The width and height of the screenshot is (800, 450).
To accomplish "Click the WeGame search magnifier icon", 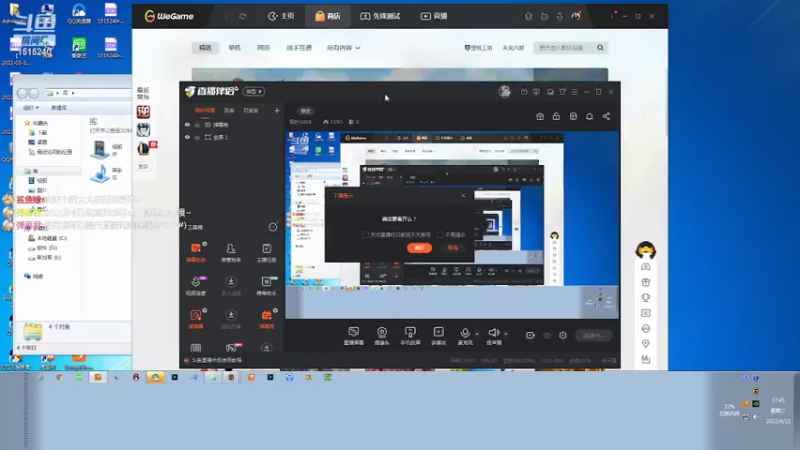I will tap(601, 47).
